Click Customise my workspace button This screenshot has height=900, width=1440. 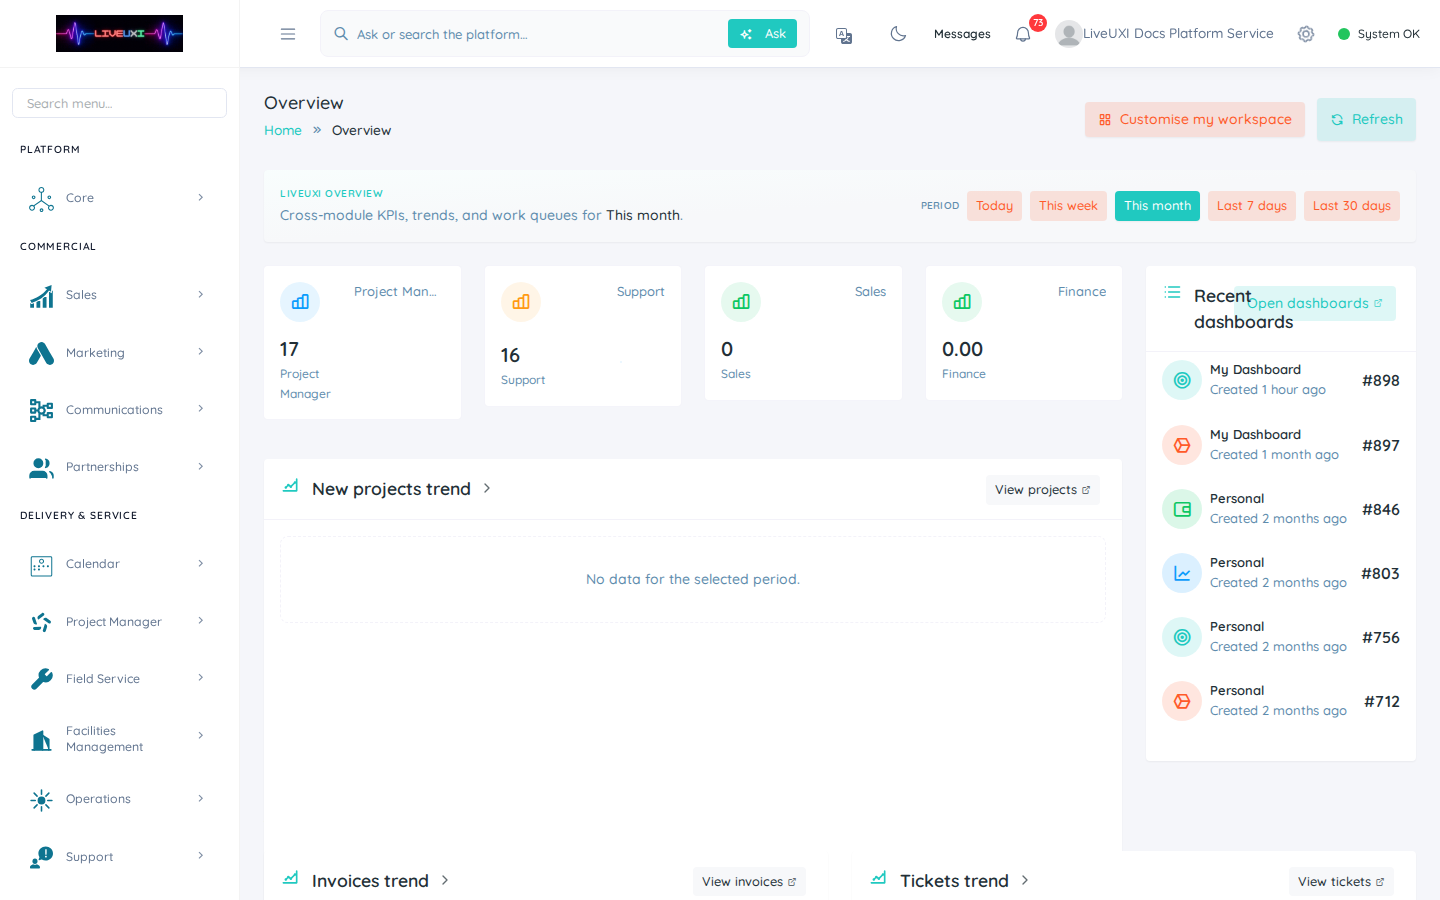pos(1195,120)
